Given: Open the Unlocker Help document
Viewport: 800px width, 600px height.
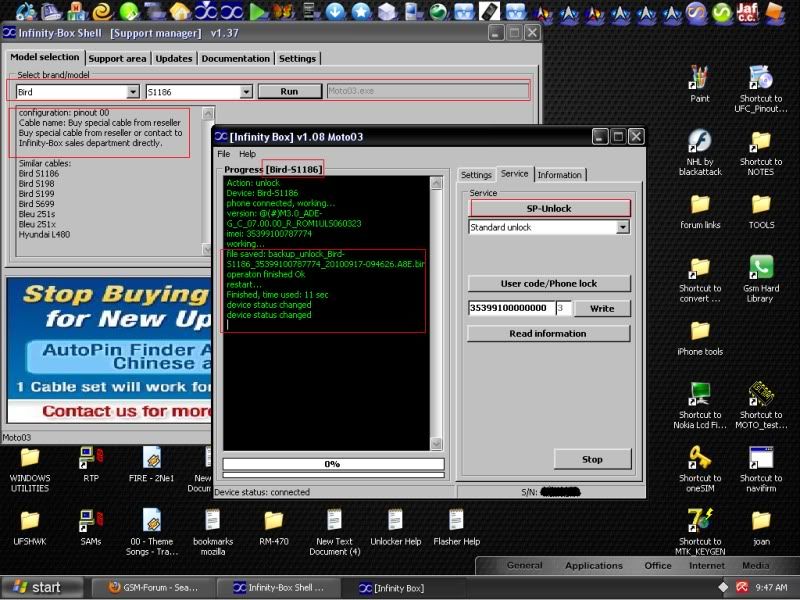Looking at the screenshot, I should click(395, 528).
